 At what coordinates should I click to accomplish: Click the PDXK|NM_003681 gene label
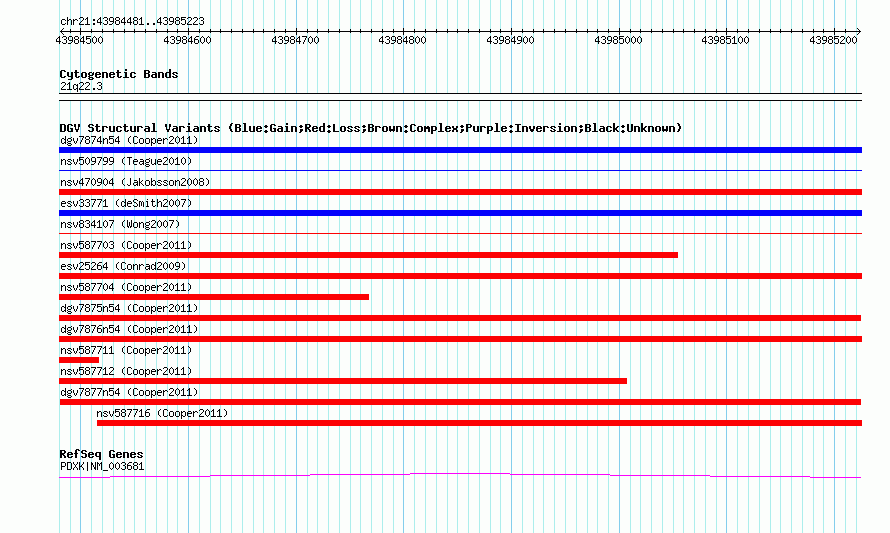[102, 467]
